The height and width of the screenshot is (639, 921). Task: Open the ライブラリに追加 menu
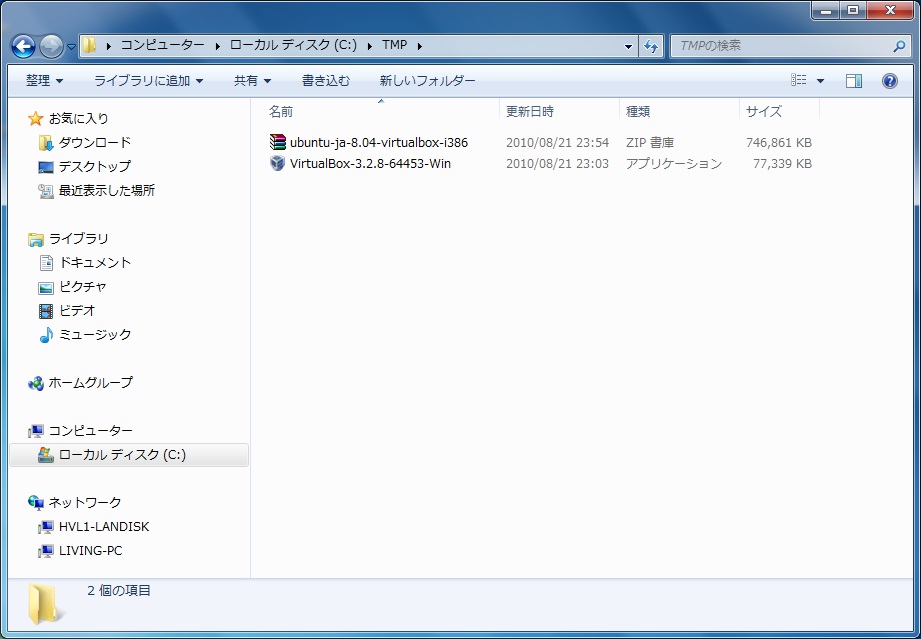(148, 81)
